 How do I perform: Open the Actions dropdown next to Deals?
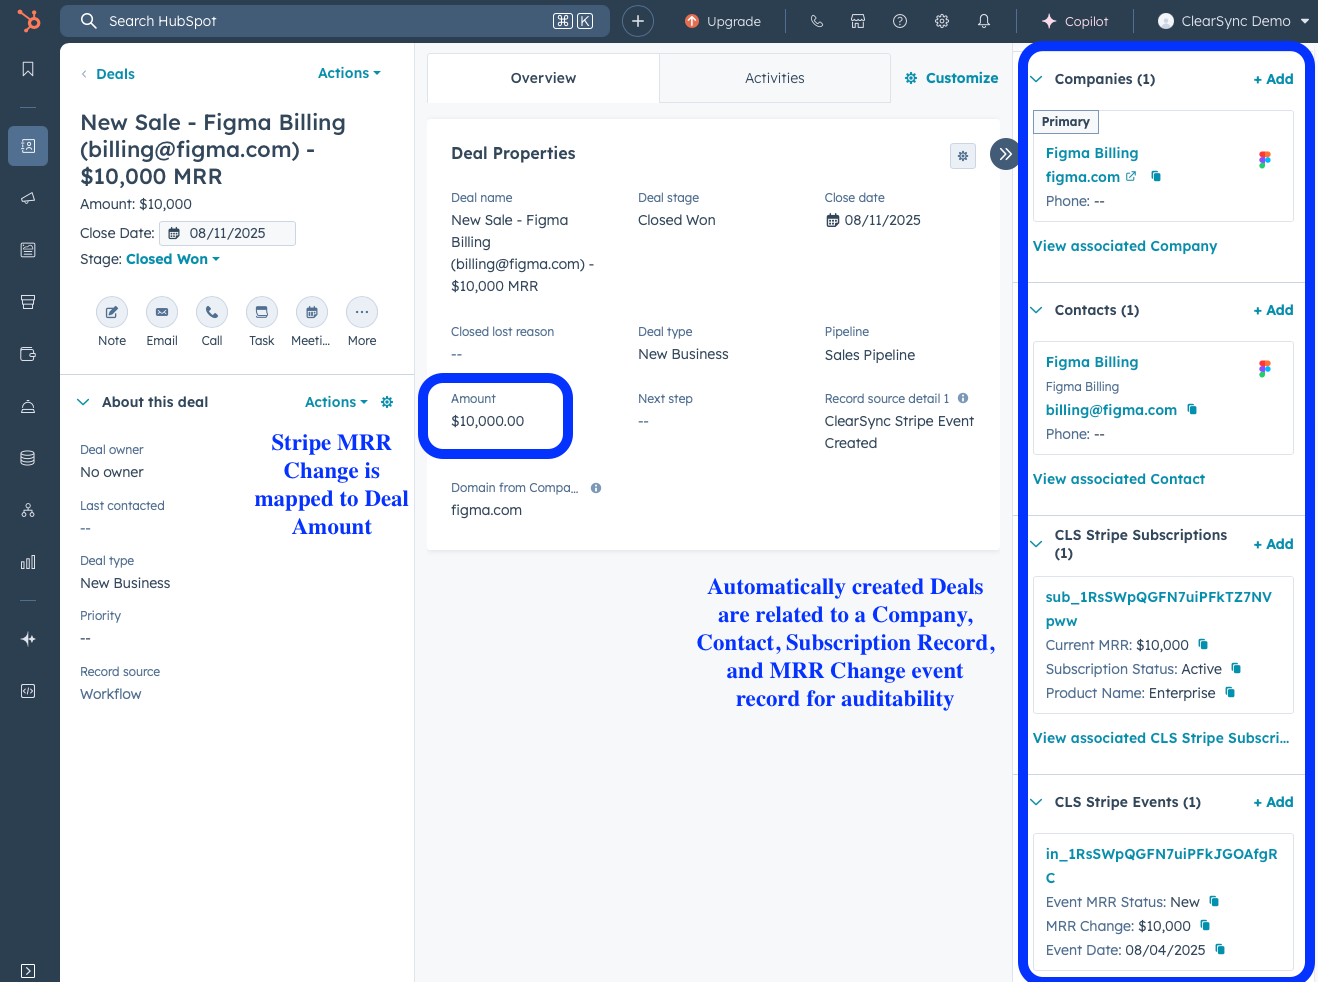click(349, 73)
